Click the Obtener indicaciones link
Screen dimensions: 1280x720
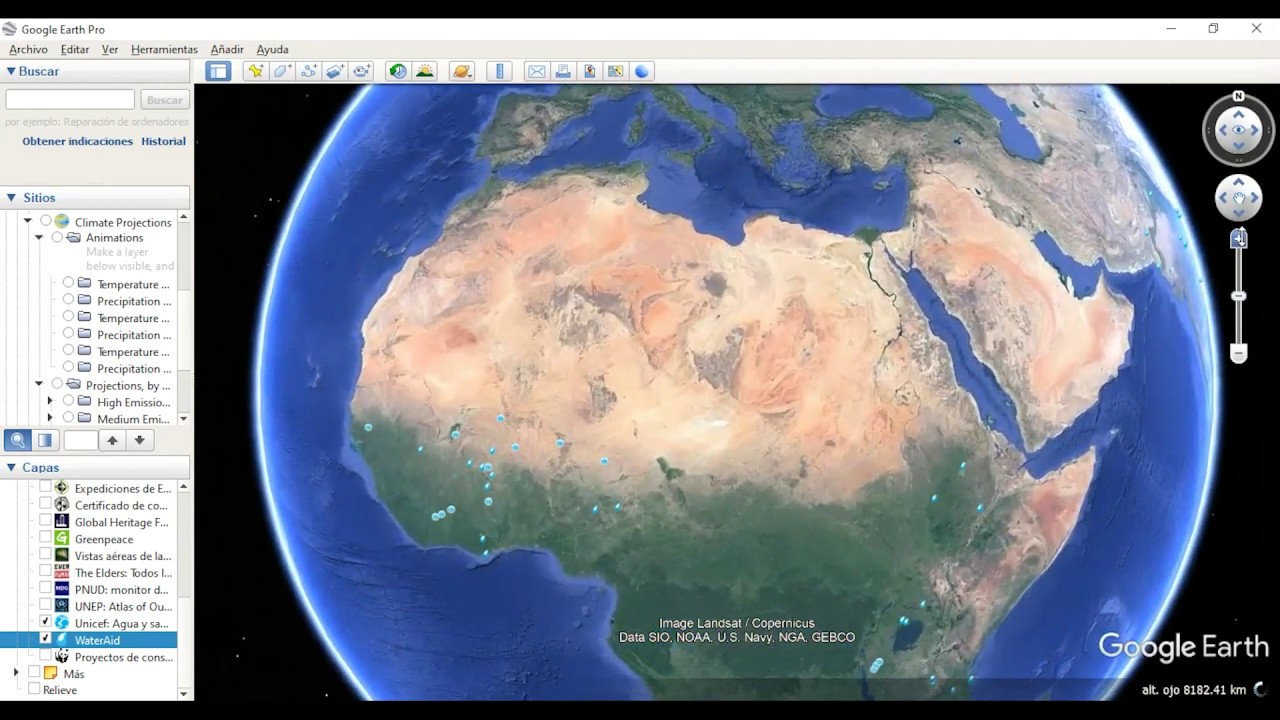click(78, 141)
